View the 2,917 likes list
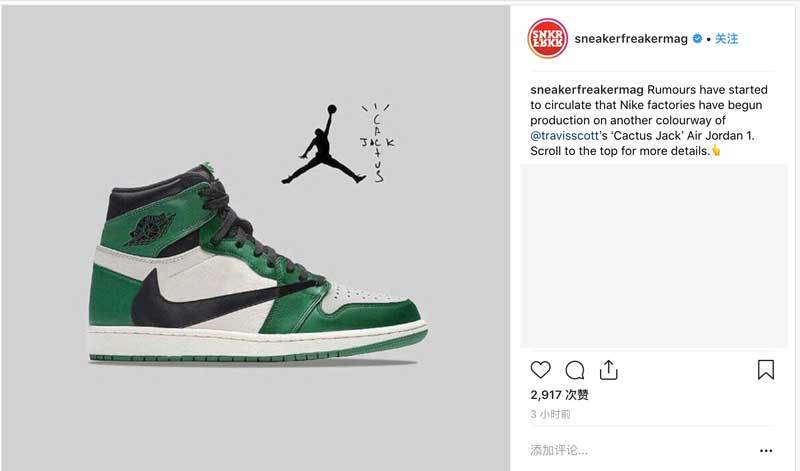 point(559,395)
